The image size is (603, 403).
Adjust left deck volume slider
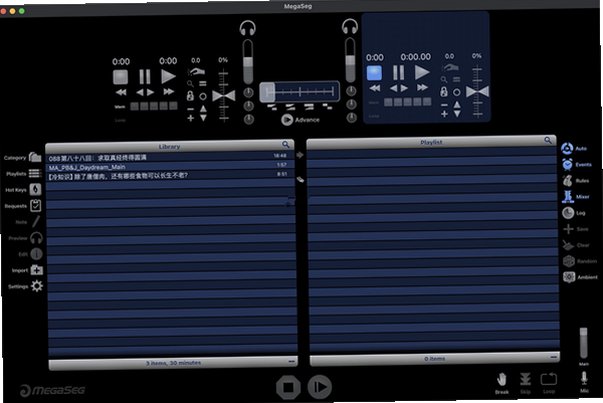click(x=248, y=62)
